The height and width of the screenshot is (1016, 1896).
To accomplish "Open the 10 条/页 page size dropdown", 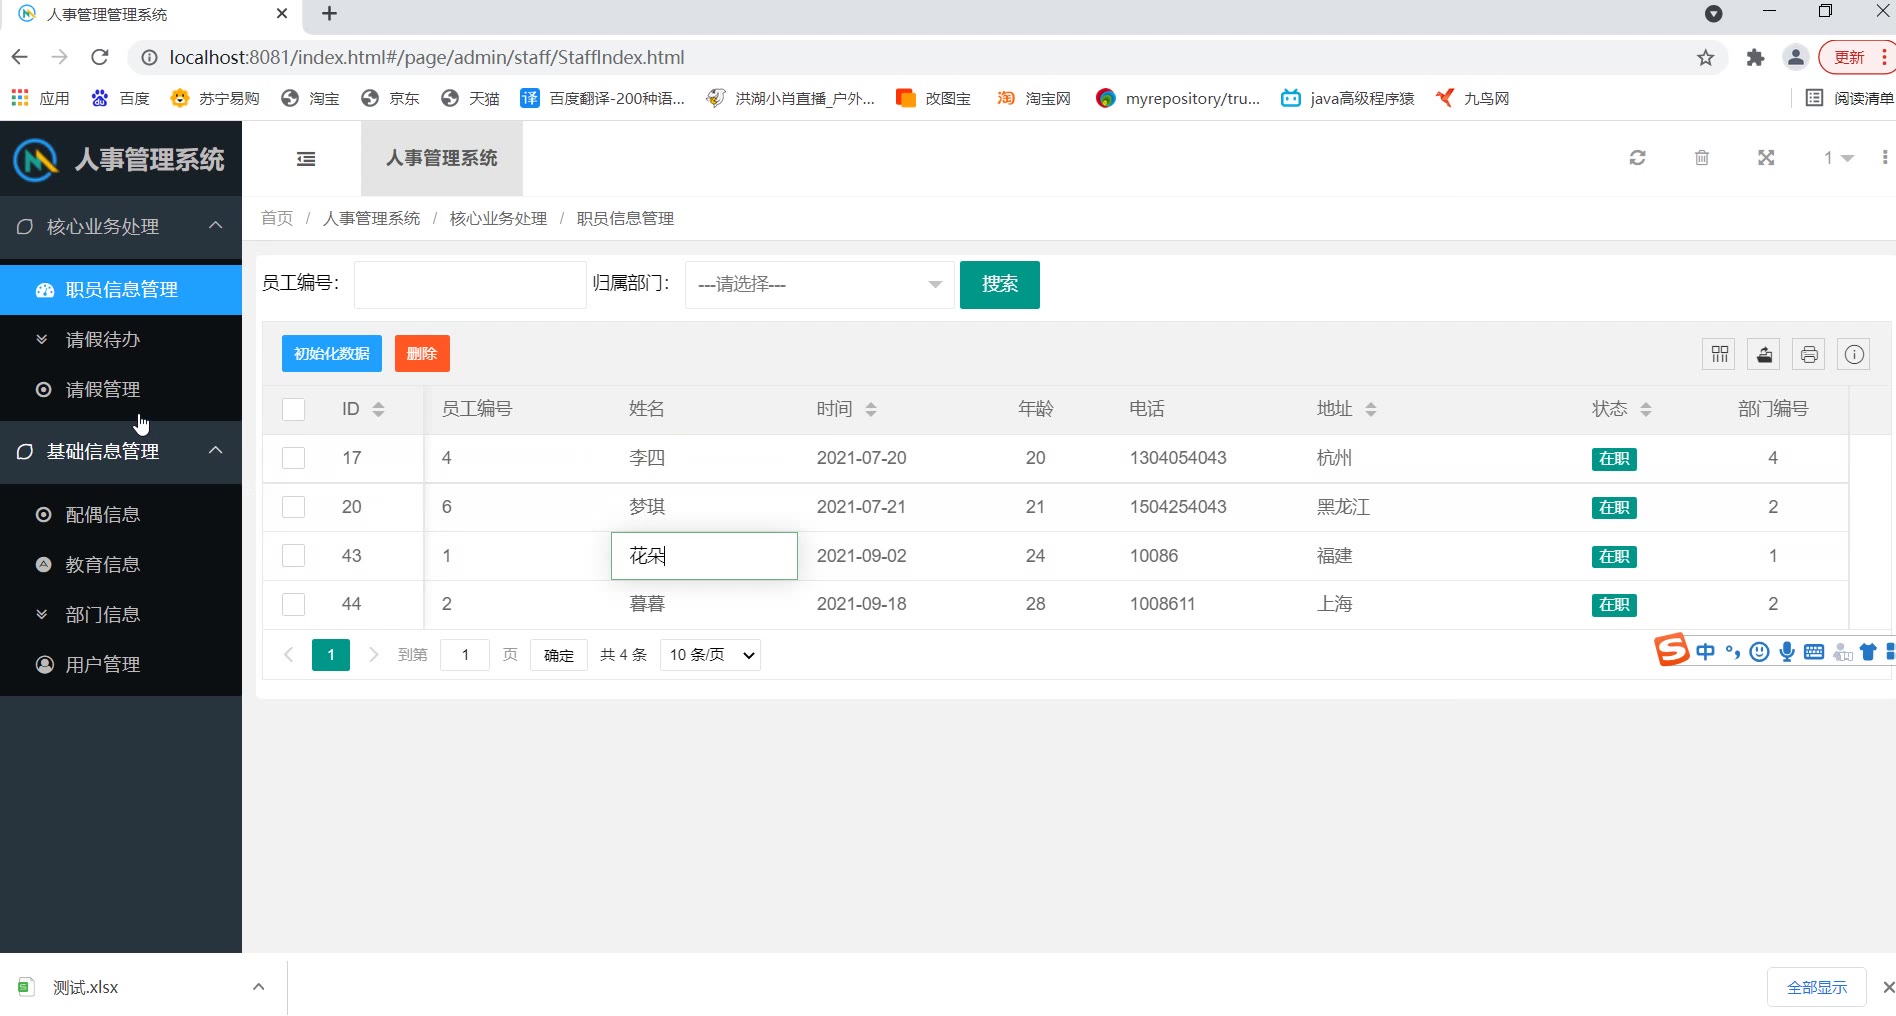I will (x=710, y=655).
